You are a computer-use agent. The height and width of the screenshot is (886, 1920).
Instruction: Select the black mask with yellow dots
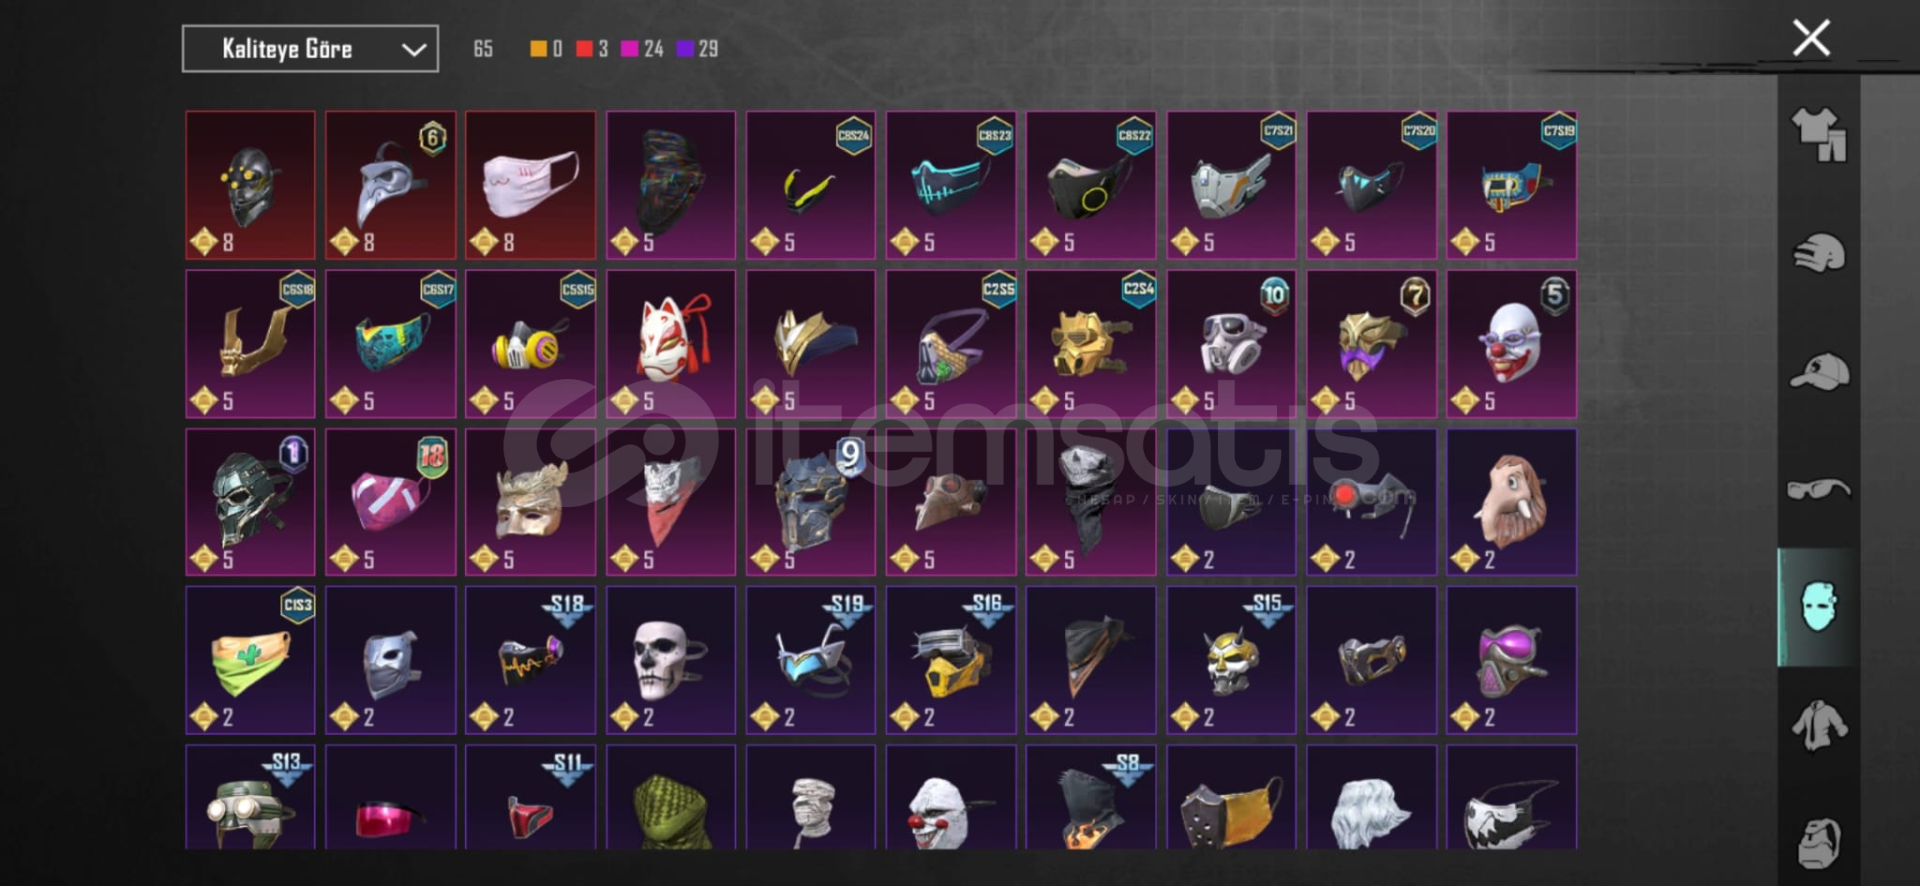[x=250, y=185]
